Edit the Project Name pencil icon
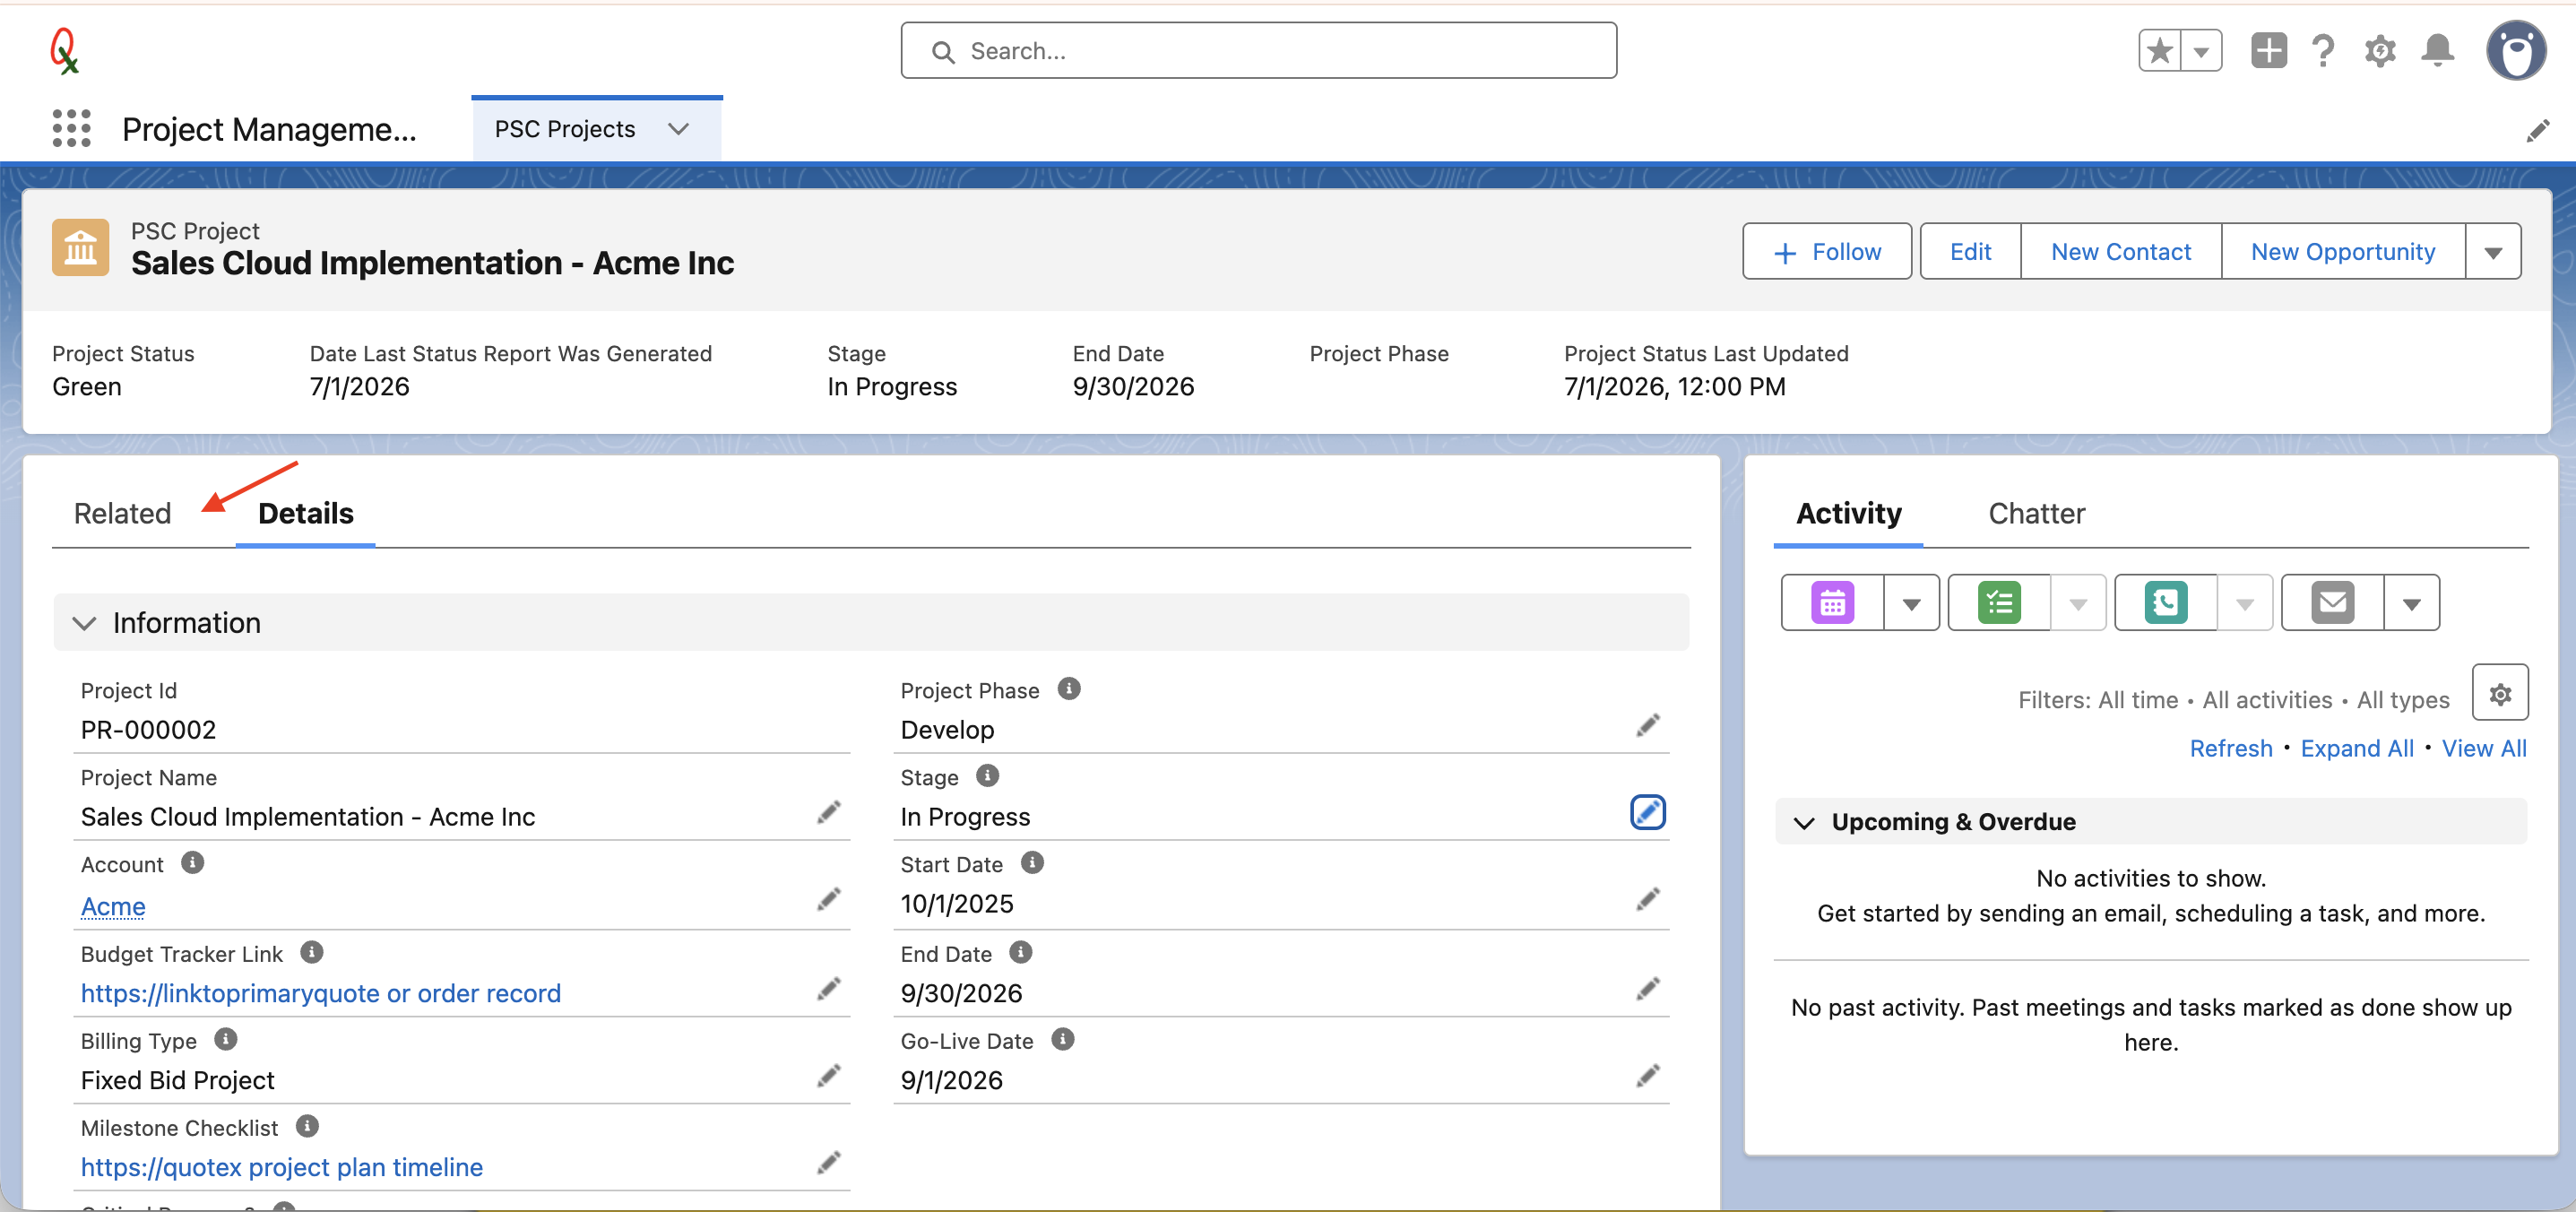Image resolution: width=2576 pixels, height=1212 pixels. [828, 813]
